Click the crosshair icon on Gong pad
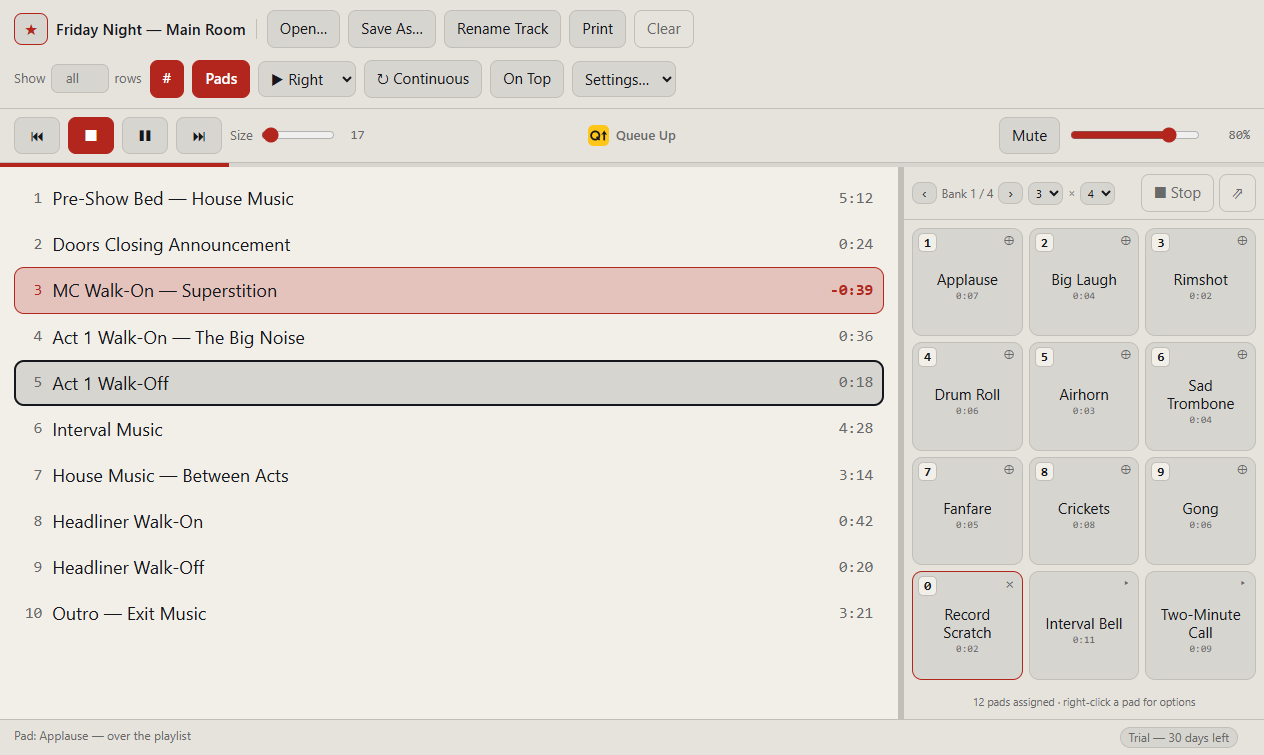 (1242, 469)
